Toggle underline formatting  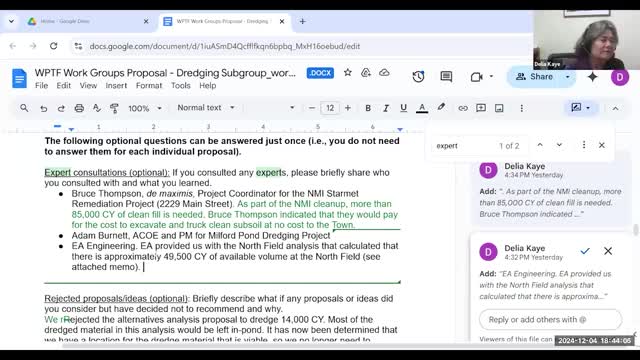[x=403, y=108]
